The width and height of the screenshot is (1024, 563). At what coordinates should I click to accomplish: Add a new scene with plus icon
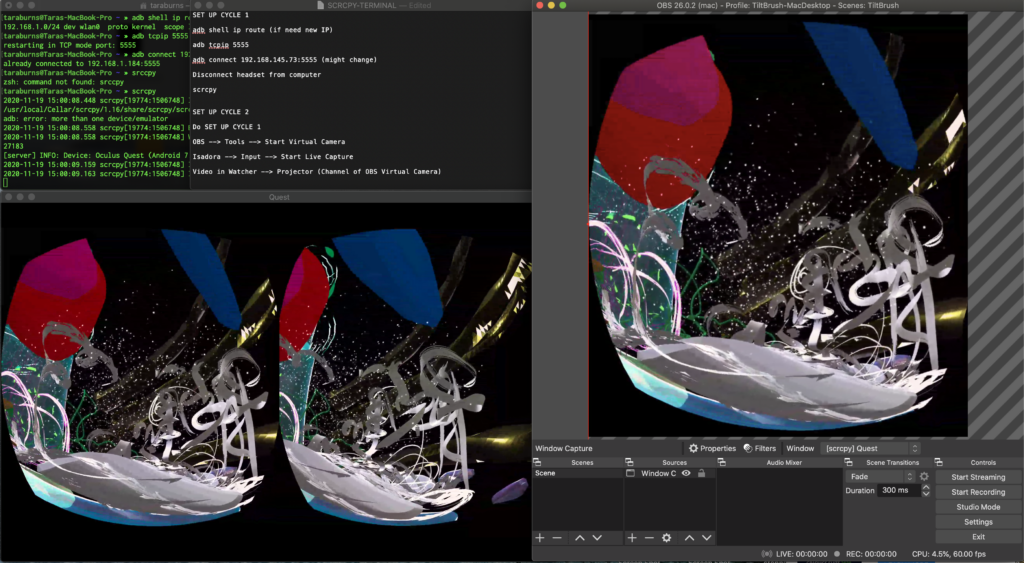coord(540,538)
